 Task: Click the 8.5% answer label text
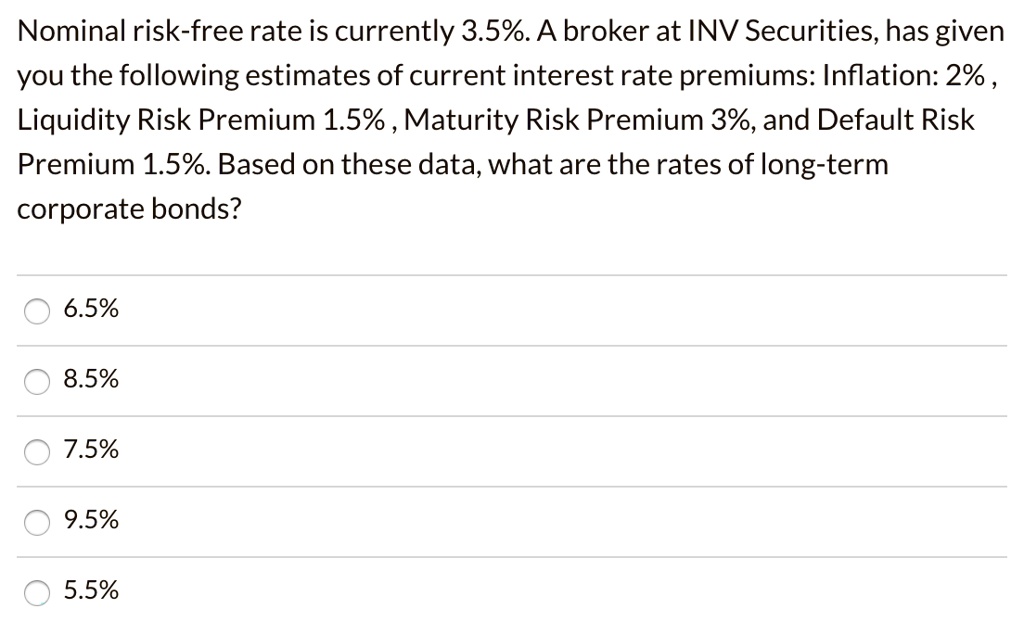click(x=91, y=379)
